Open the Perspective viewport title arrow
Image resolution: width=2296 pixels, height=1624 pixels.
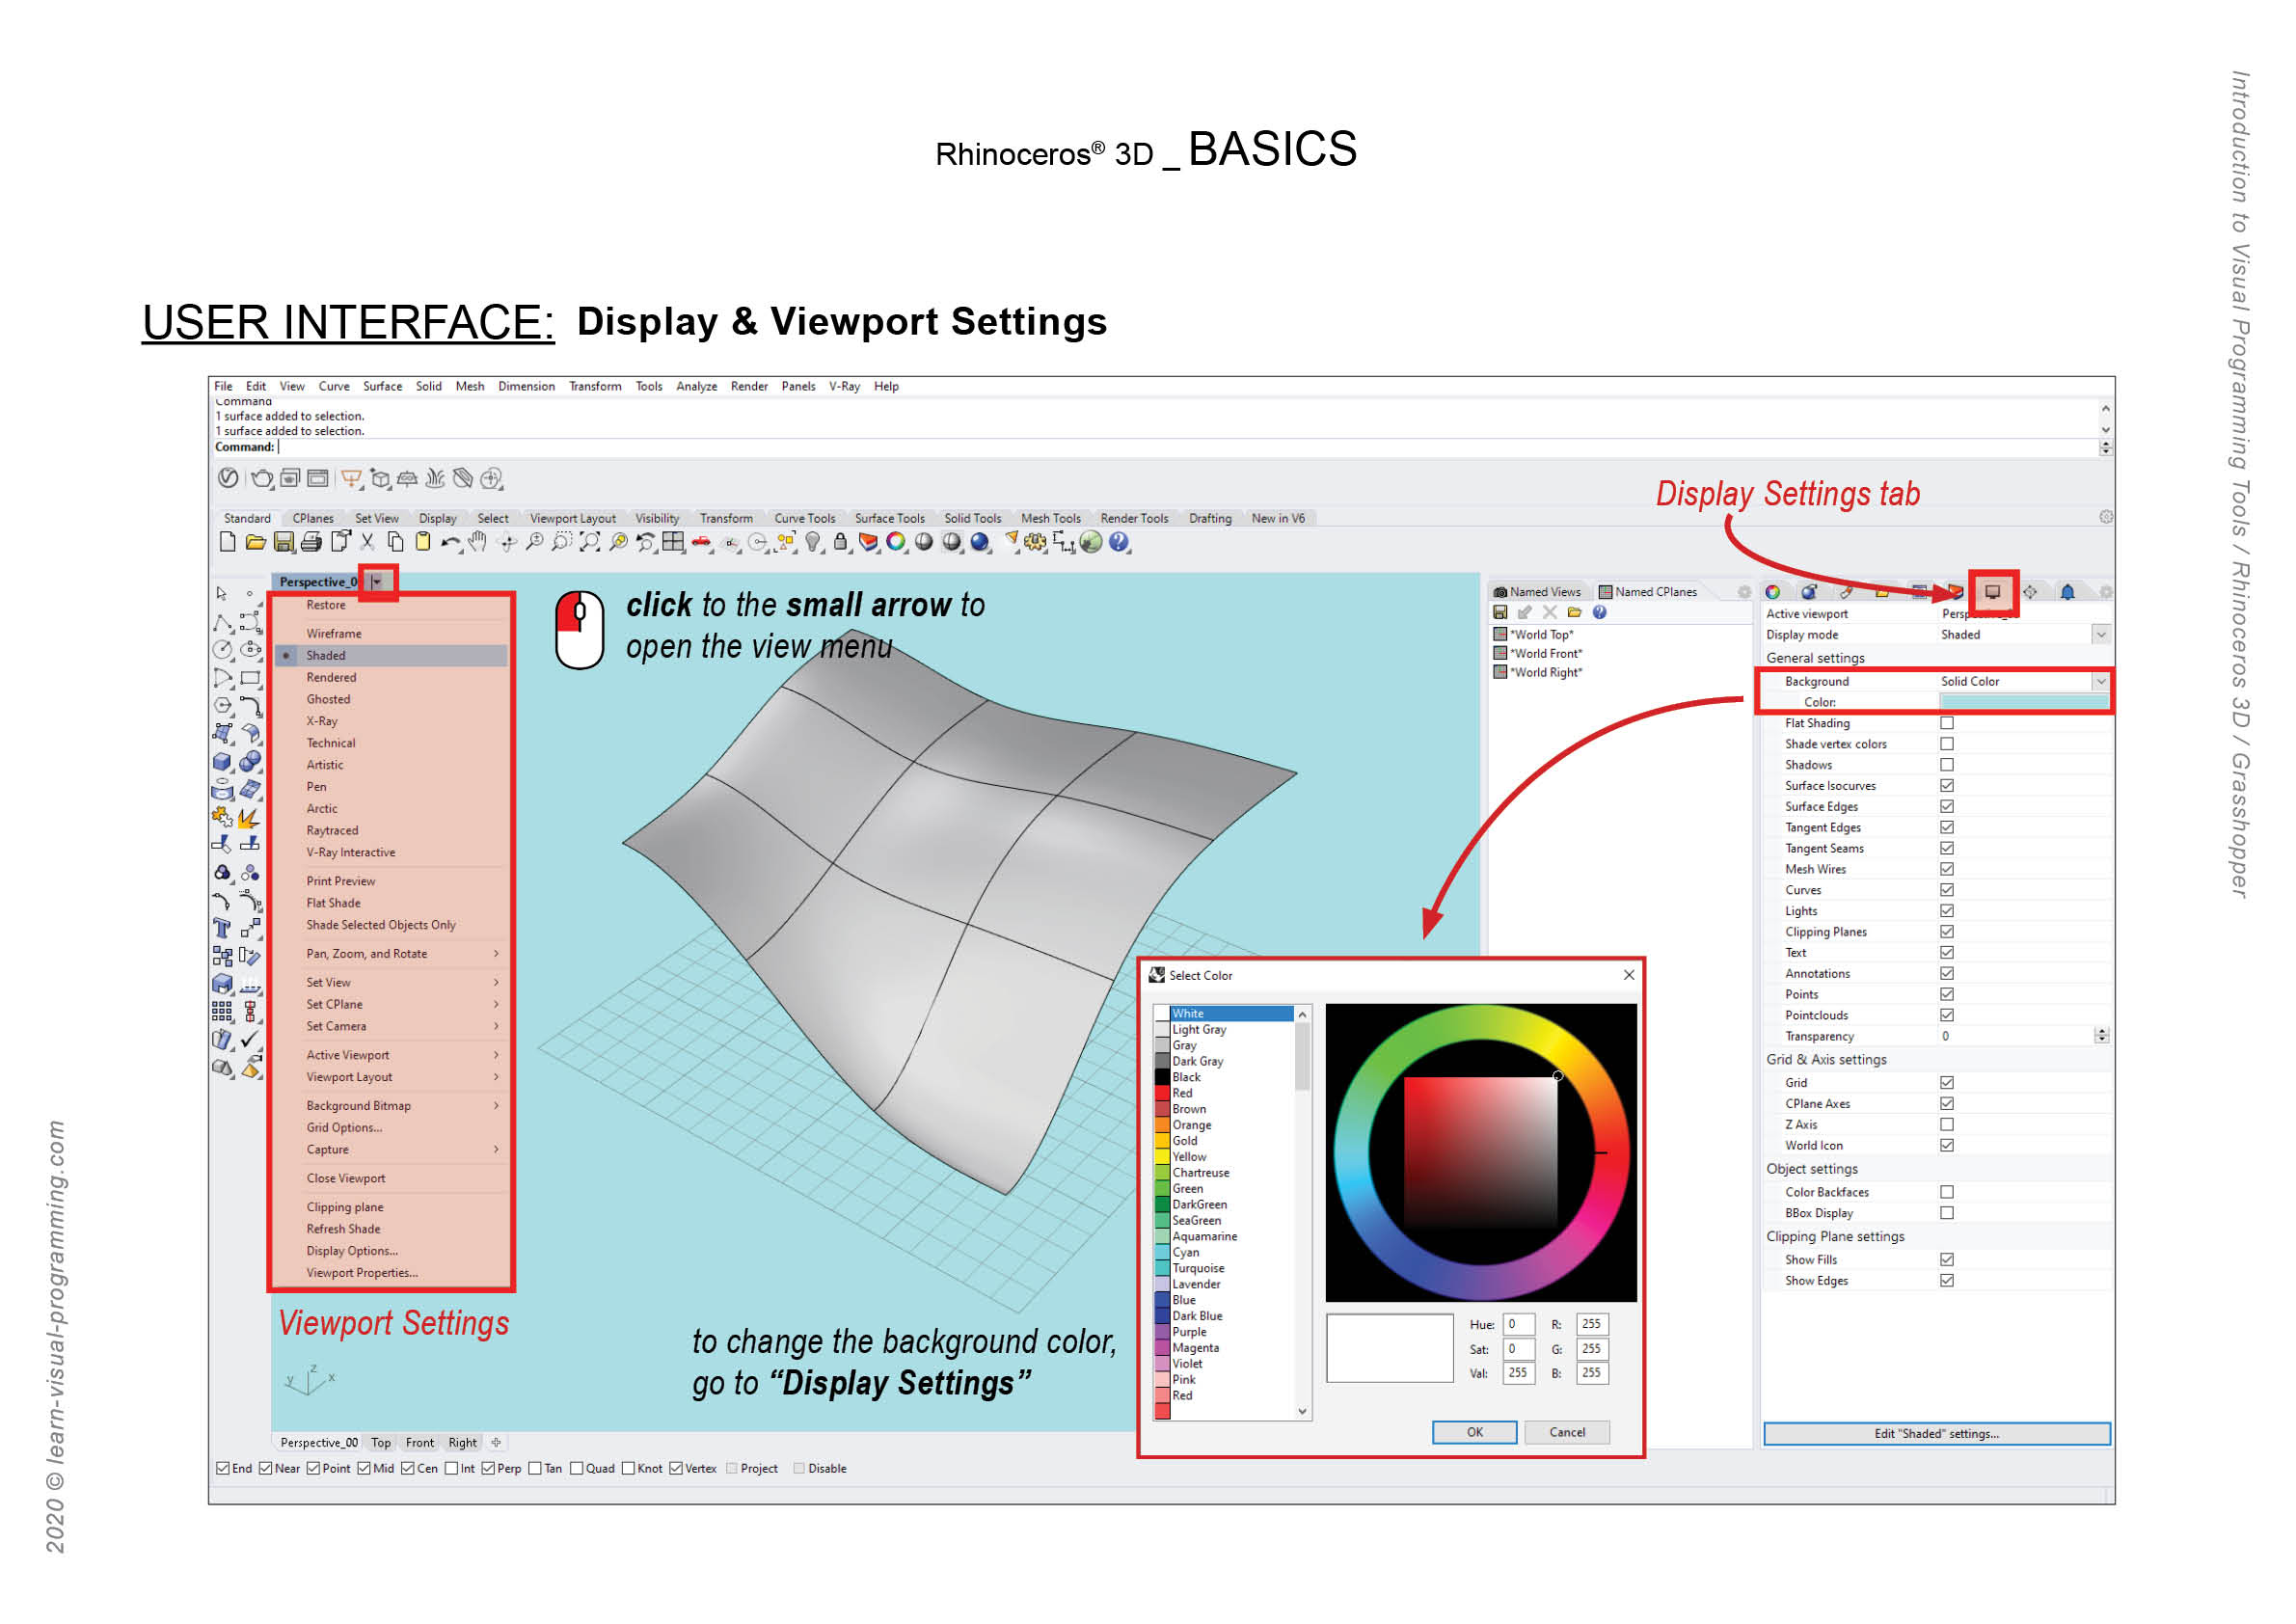point(377,581)
